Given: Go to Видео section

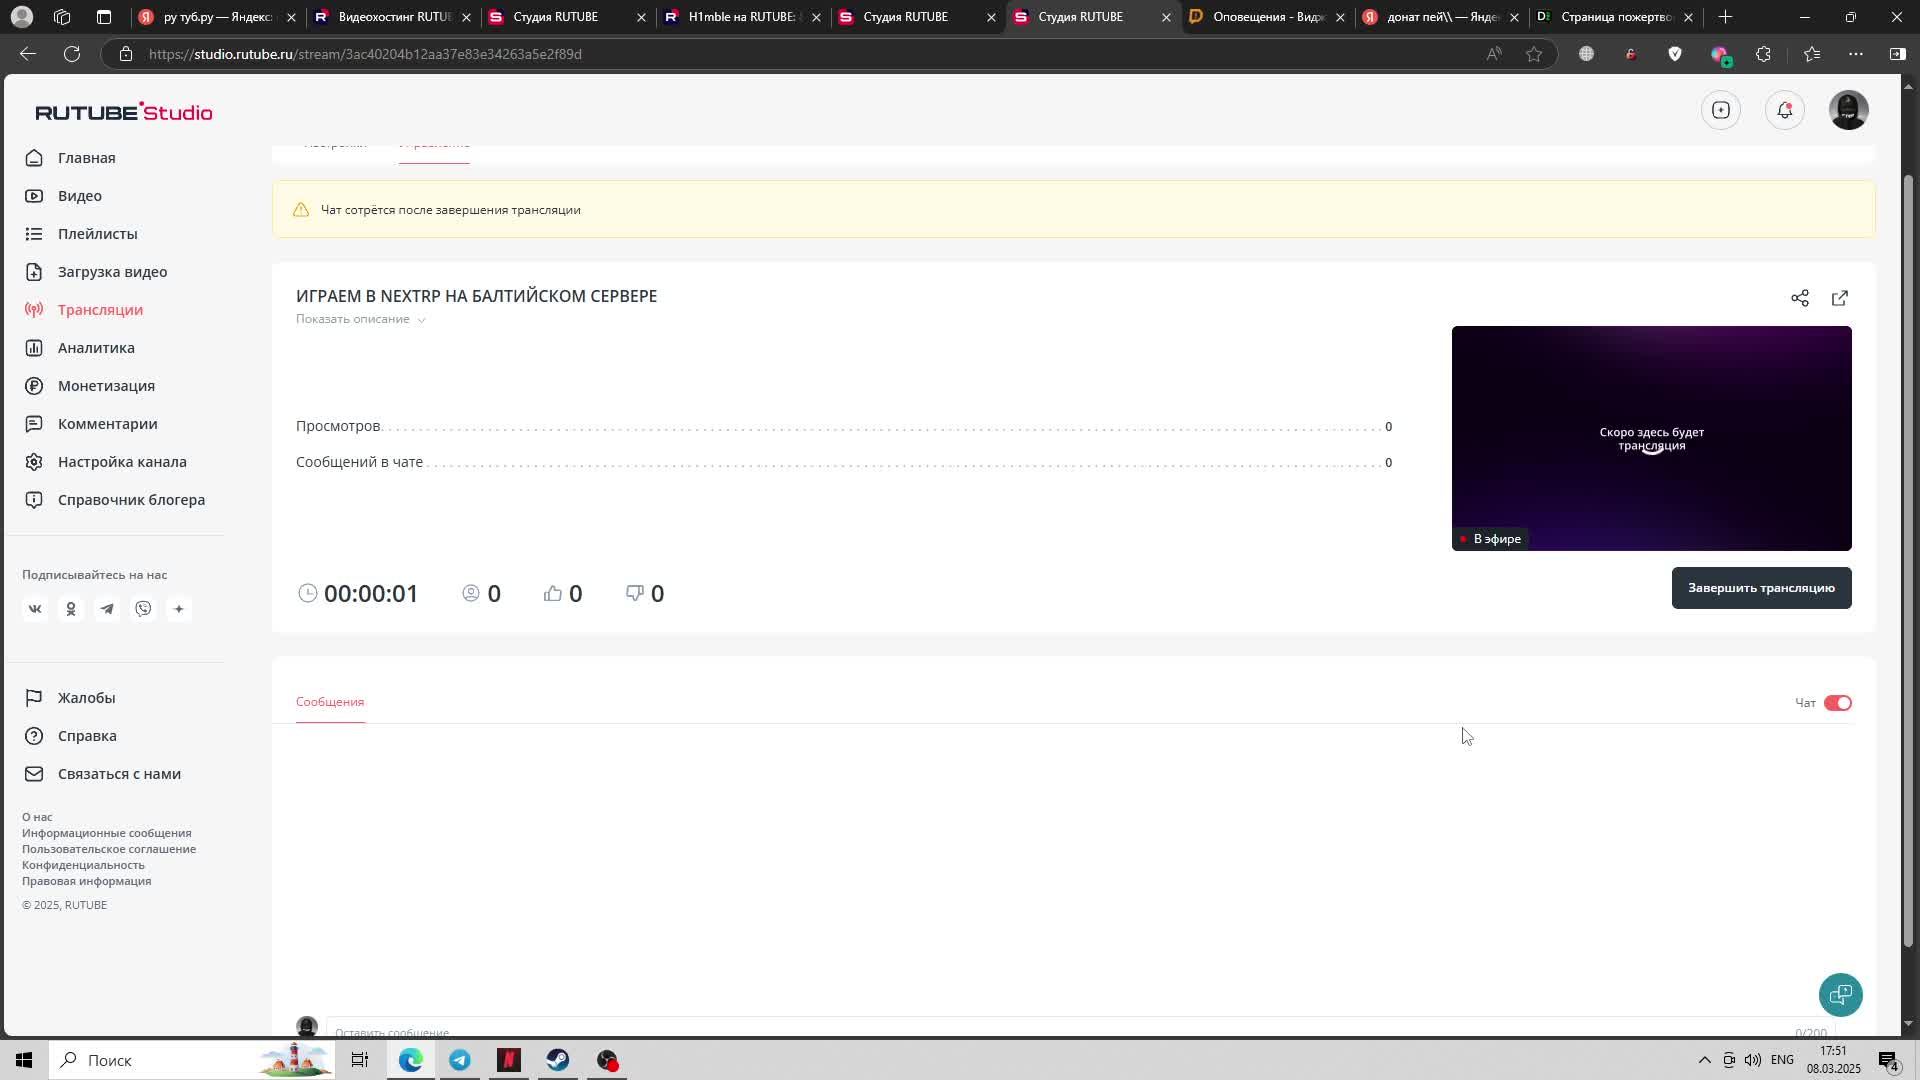Looking at the screenshot, I should pyautogui.click(x=79, y=196).
